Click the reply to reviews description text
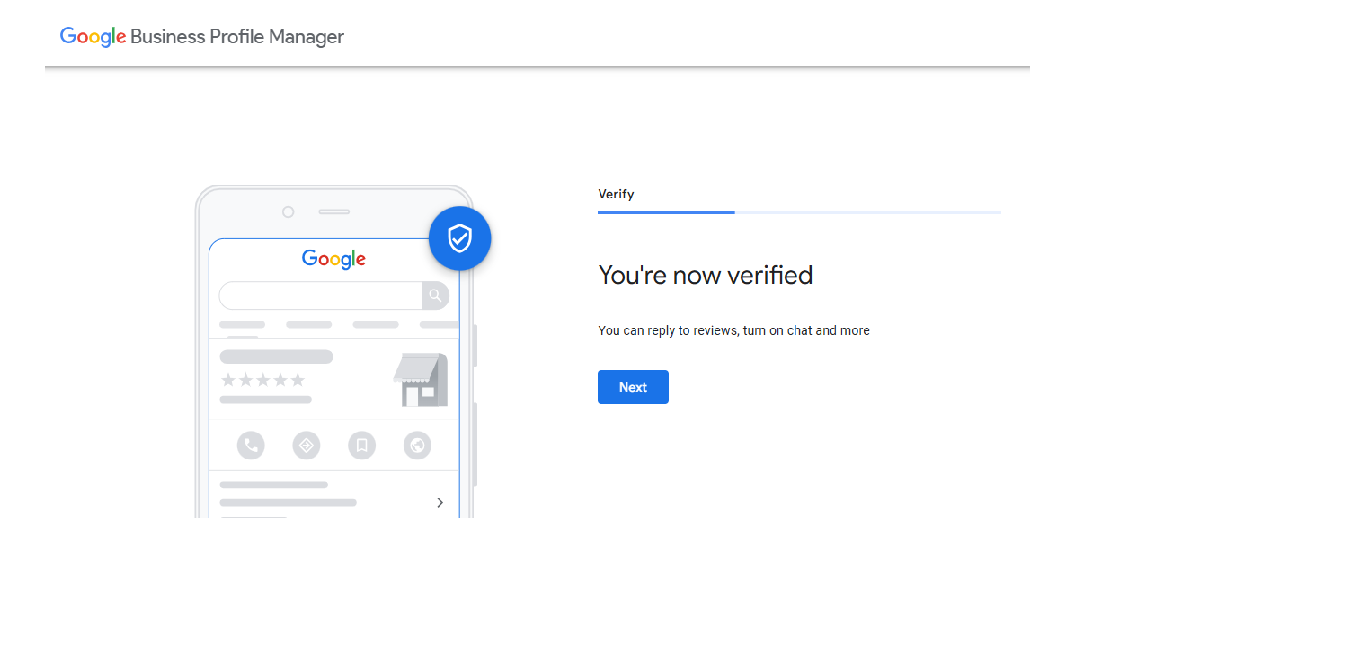1357x670 pixels. pyautogui.click(x=733, y=330)
